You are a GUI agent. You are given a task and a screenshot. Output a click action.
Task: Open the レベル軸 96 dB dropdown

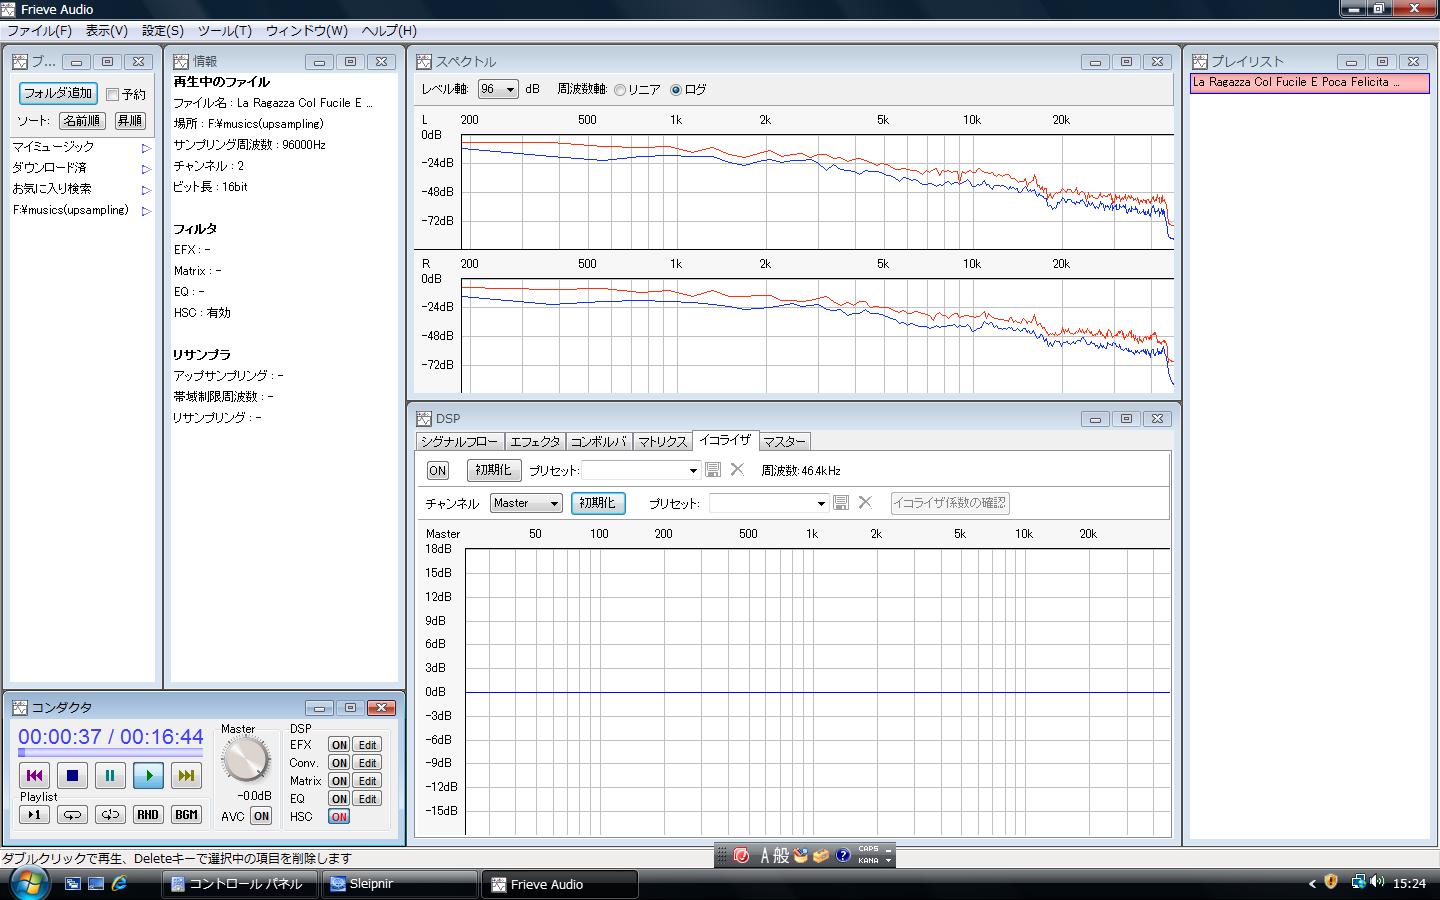tap(498, 89)
